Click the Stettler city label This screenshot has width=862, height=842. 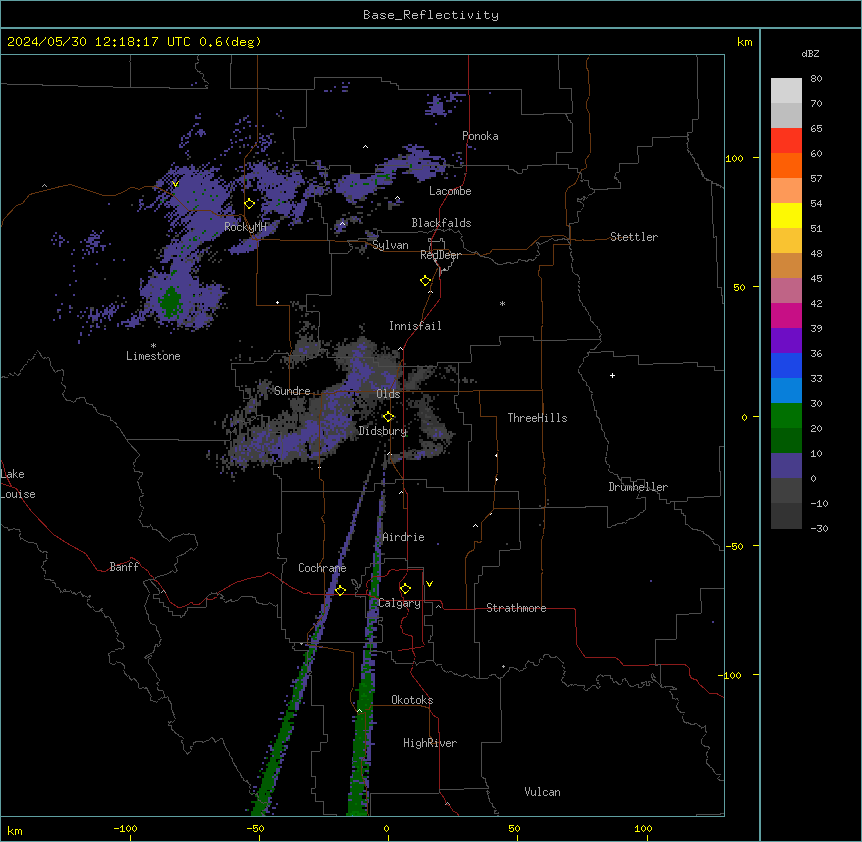[x=634, y=237]
